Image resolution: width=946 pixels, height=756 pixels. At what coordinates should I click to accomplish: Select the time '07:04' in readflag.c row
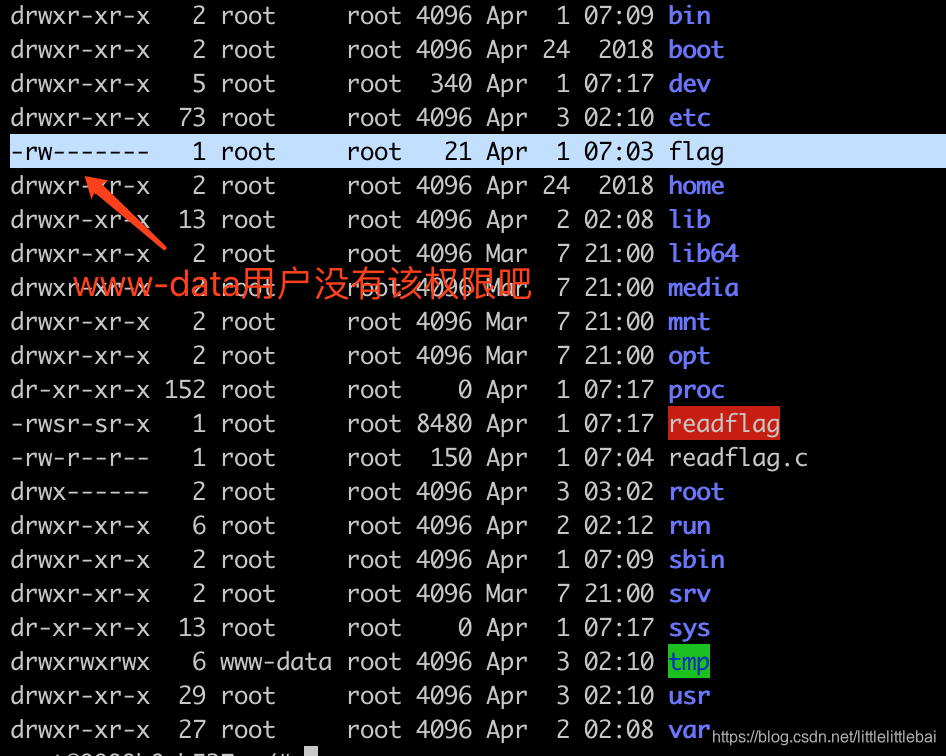pos(619,458)
